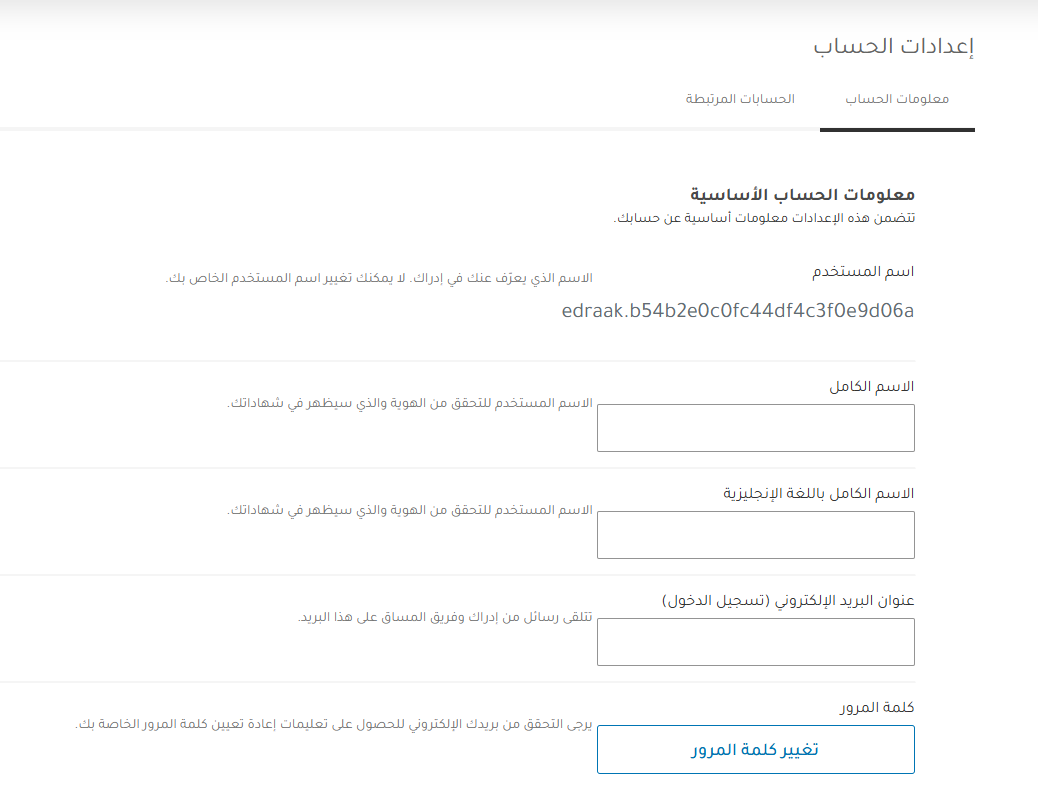Click help text beside the English name field
This screenshot has height=787, width=1038.
pos(410,510)
